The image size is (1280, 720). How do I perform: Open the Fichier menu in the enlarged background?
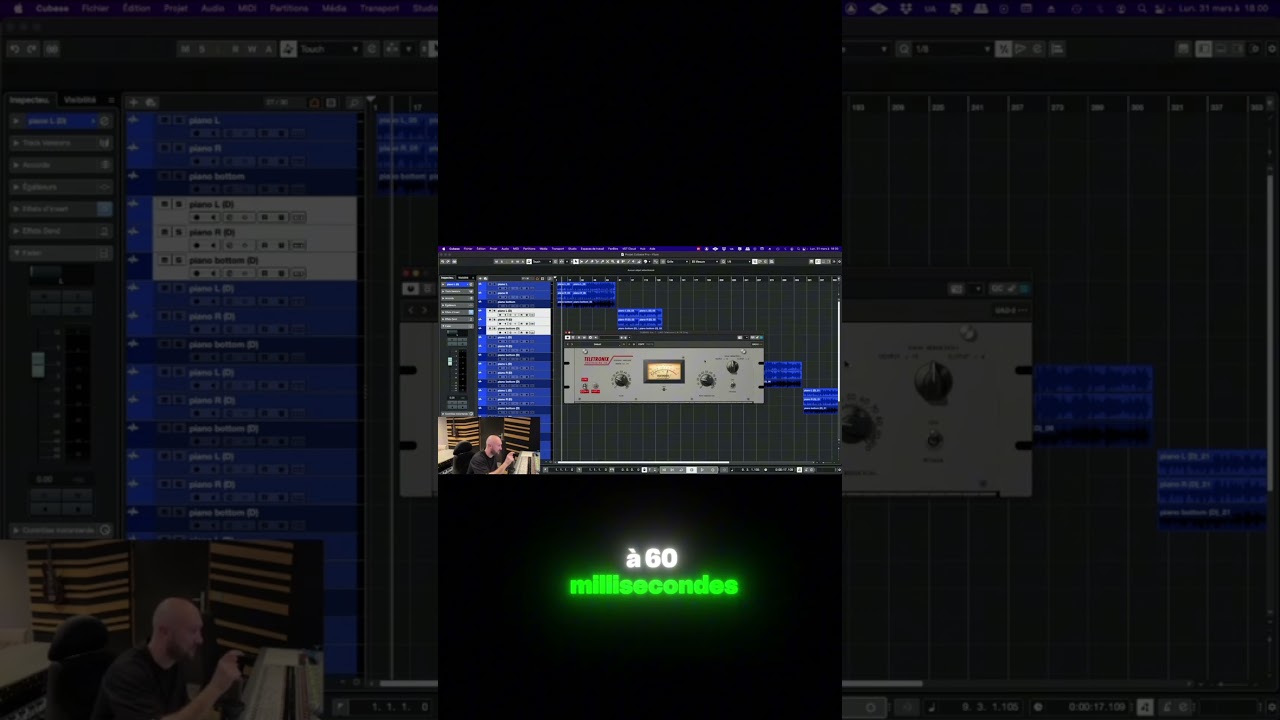point(95,8)
